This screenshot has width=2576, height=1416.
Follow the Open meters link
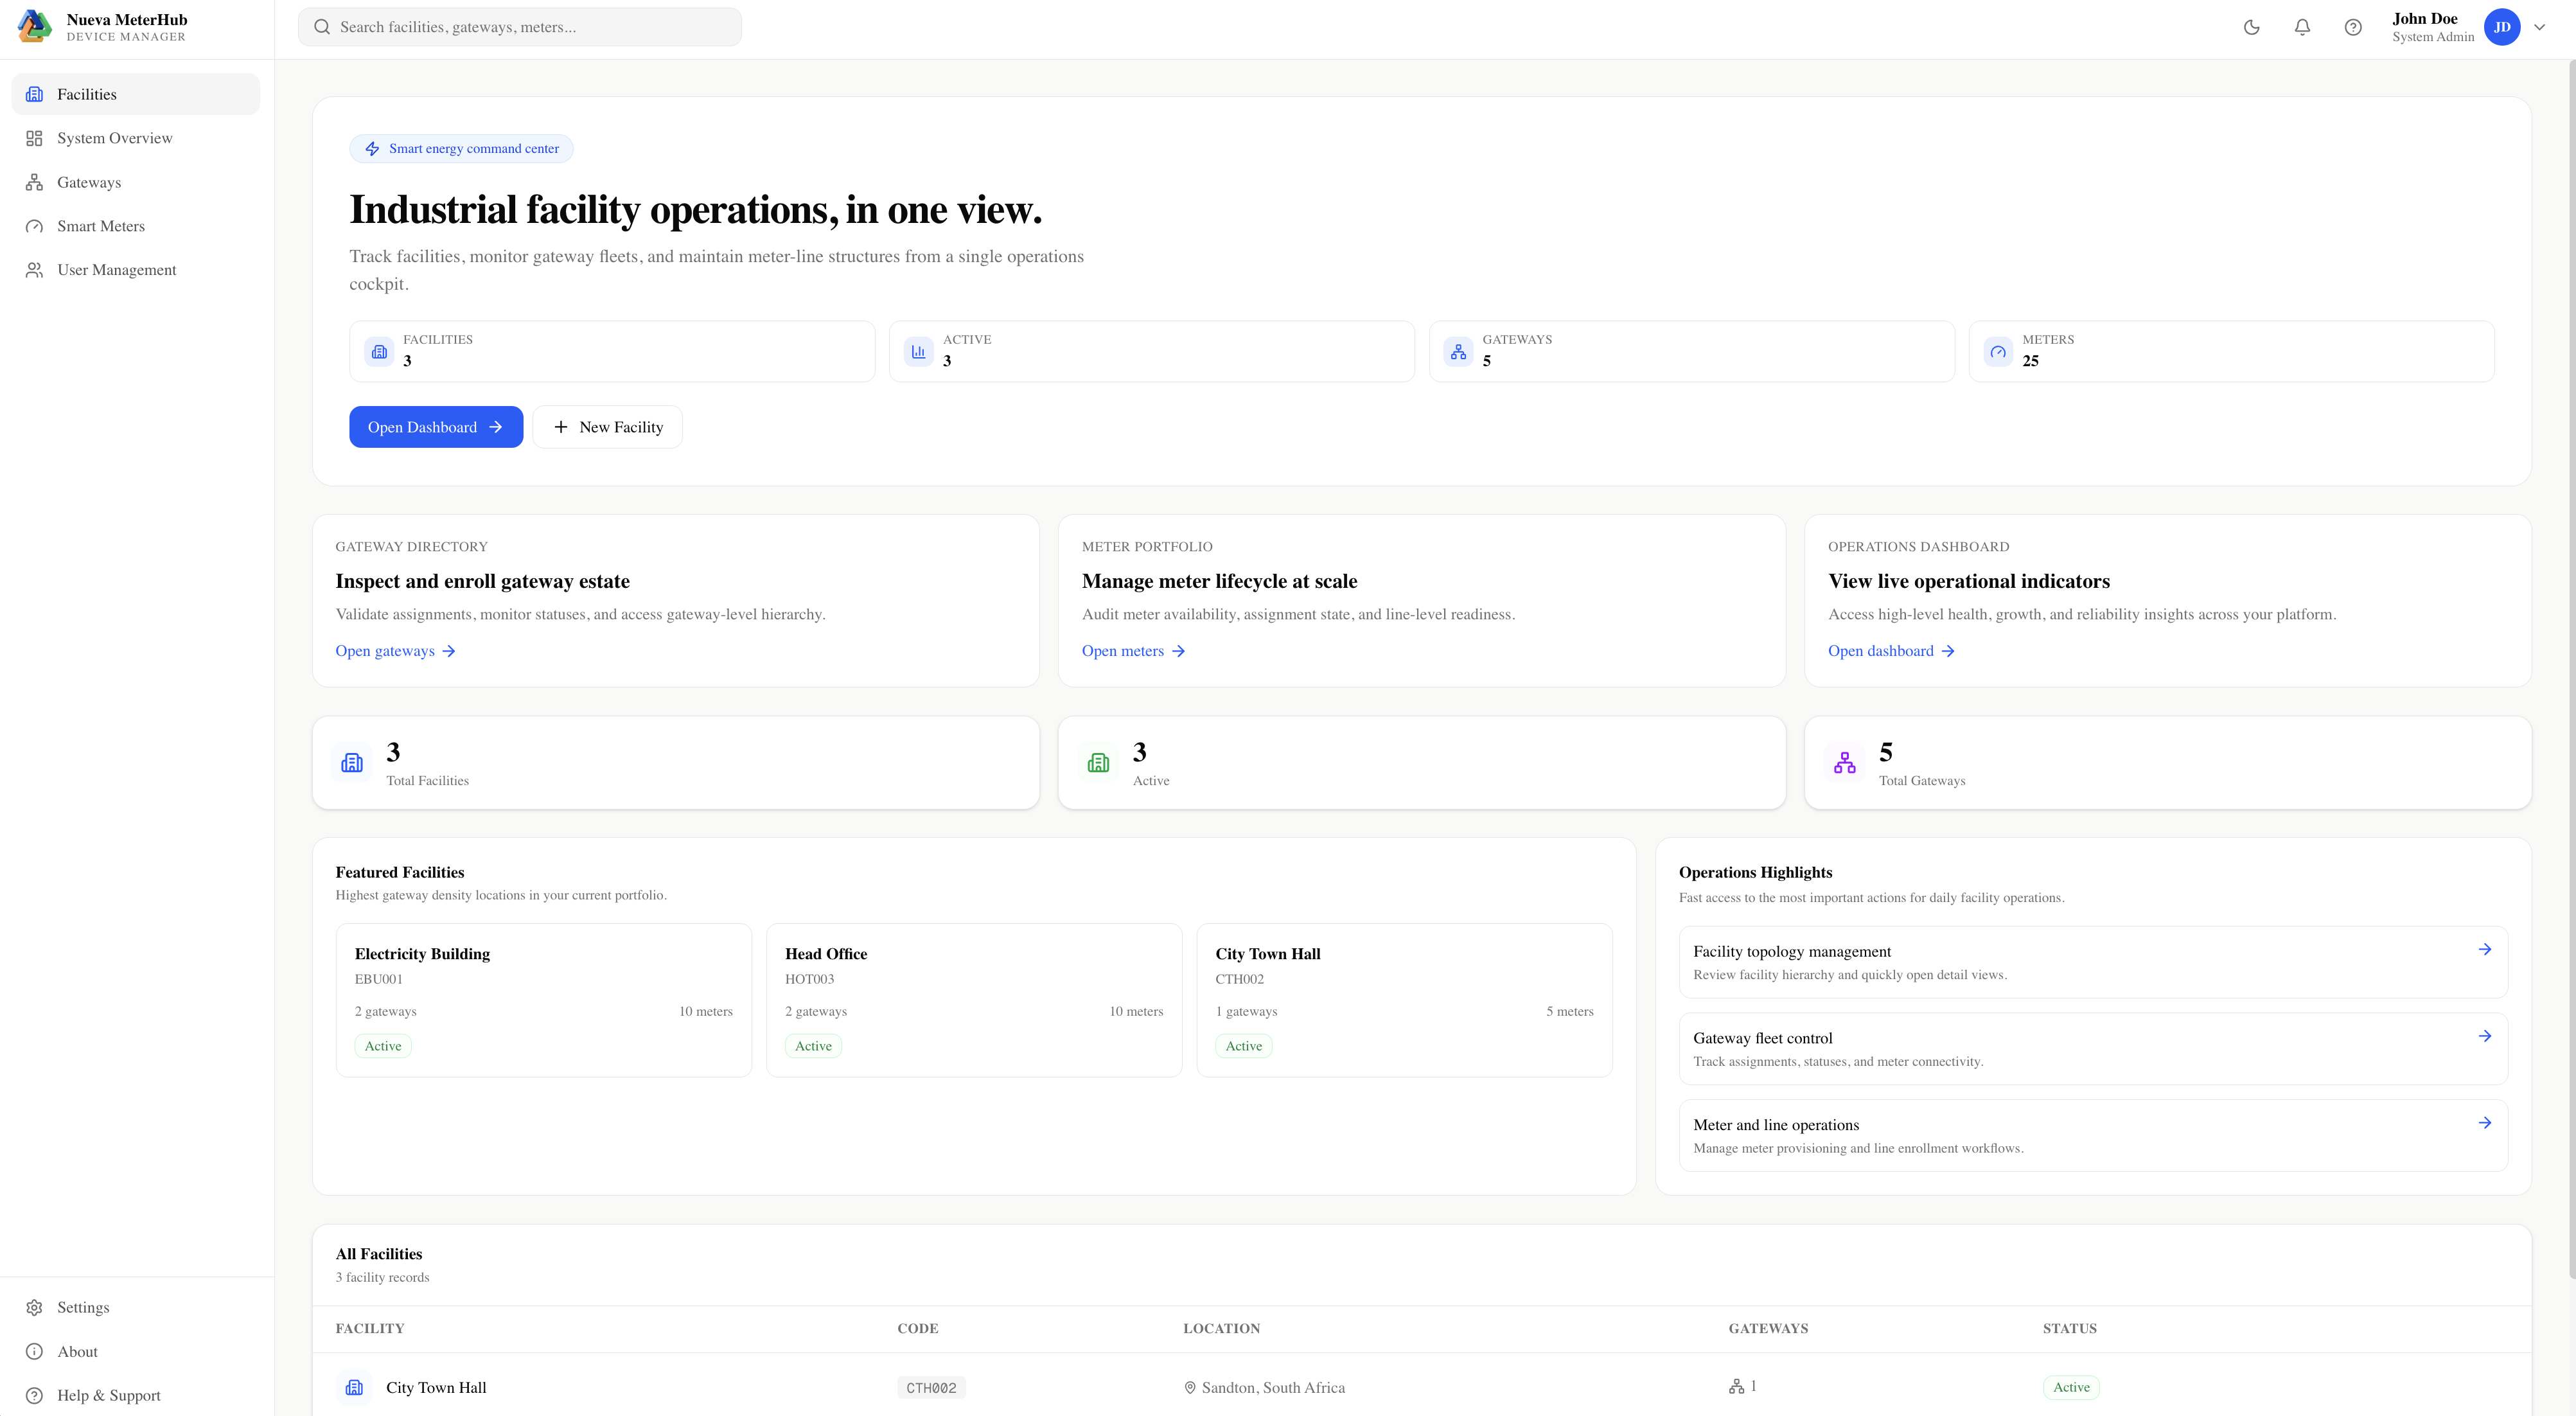click(1134, 651)
